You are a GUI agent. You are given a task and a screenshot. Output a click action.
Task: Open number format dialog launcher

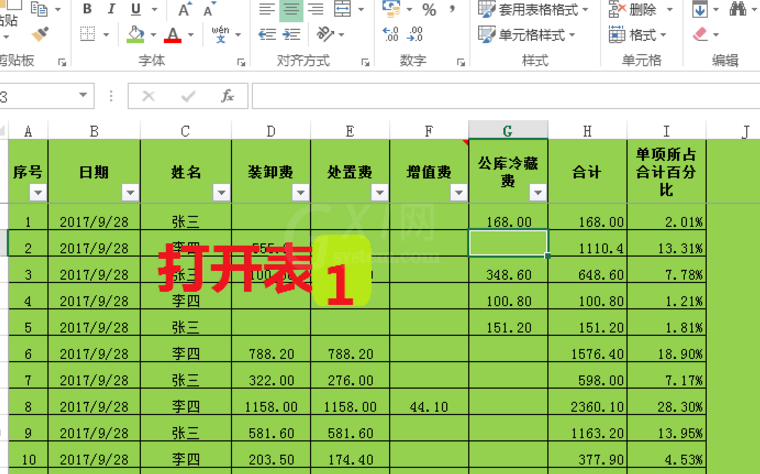460,62
